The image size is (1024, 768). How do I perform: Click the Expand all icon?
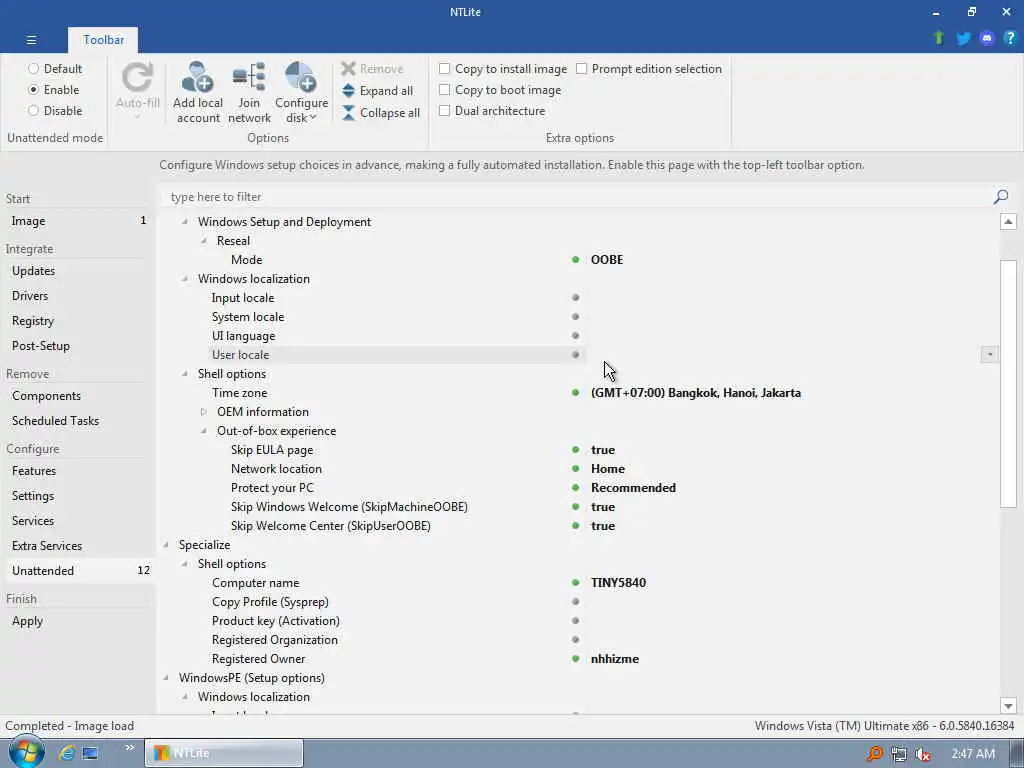[348, 91]
